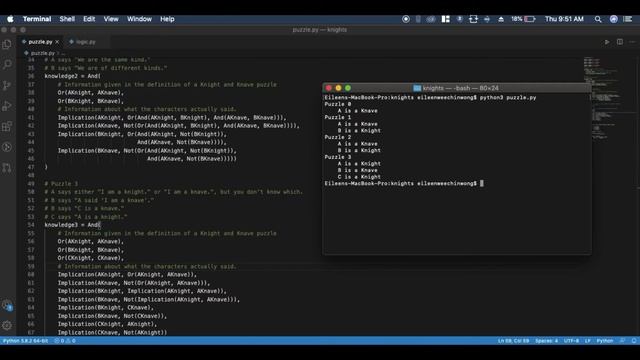The height and width of the screenshot is (360, 640).
Task: Click the 18% battery indicator
Action: [x=523, y=19]
